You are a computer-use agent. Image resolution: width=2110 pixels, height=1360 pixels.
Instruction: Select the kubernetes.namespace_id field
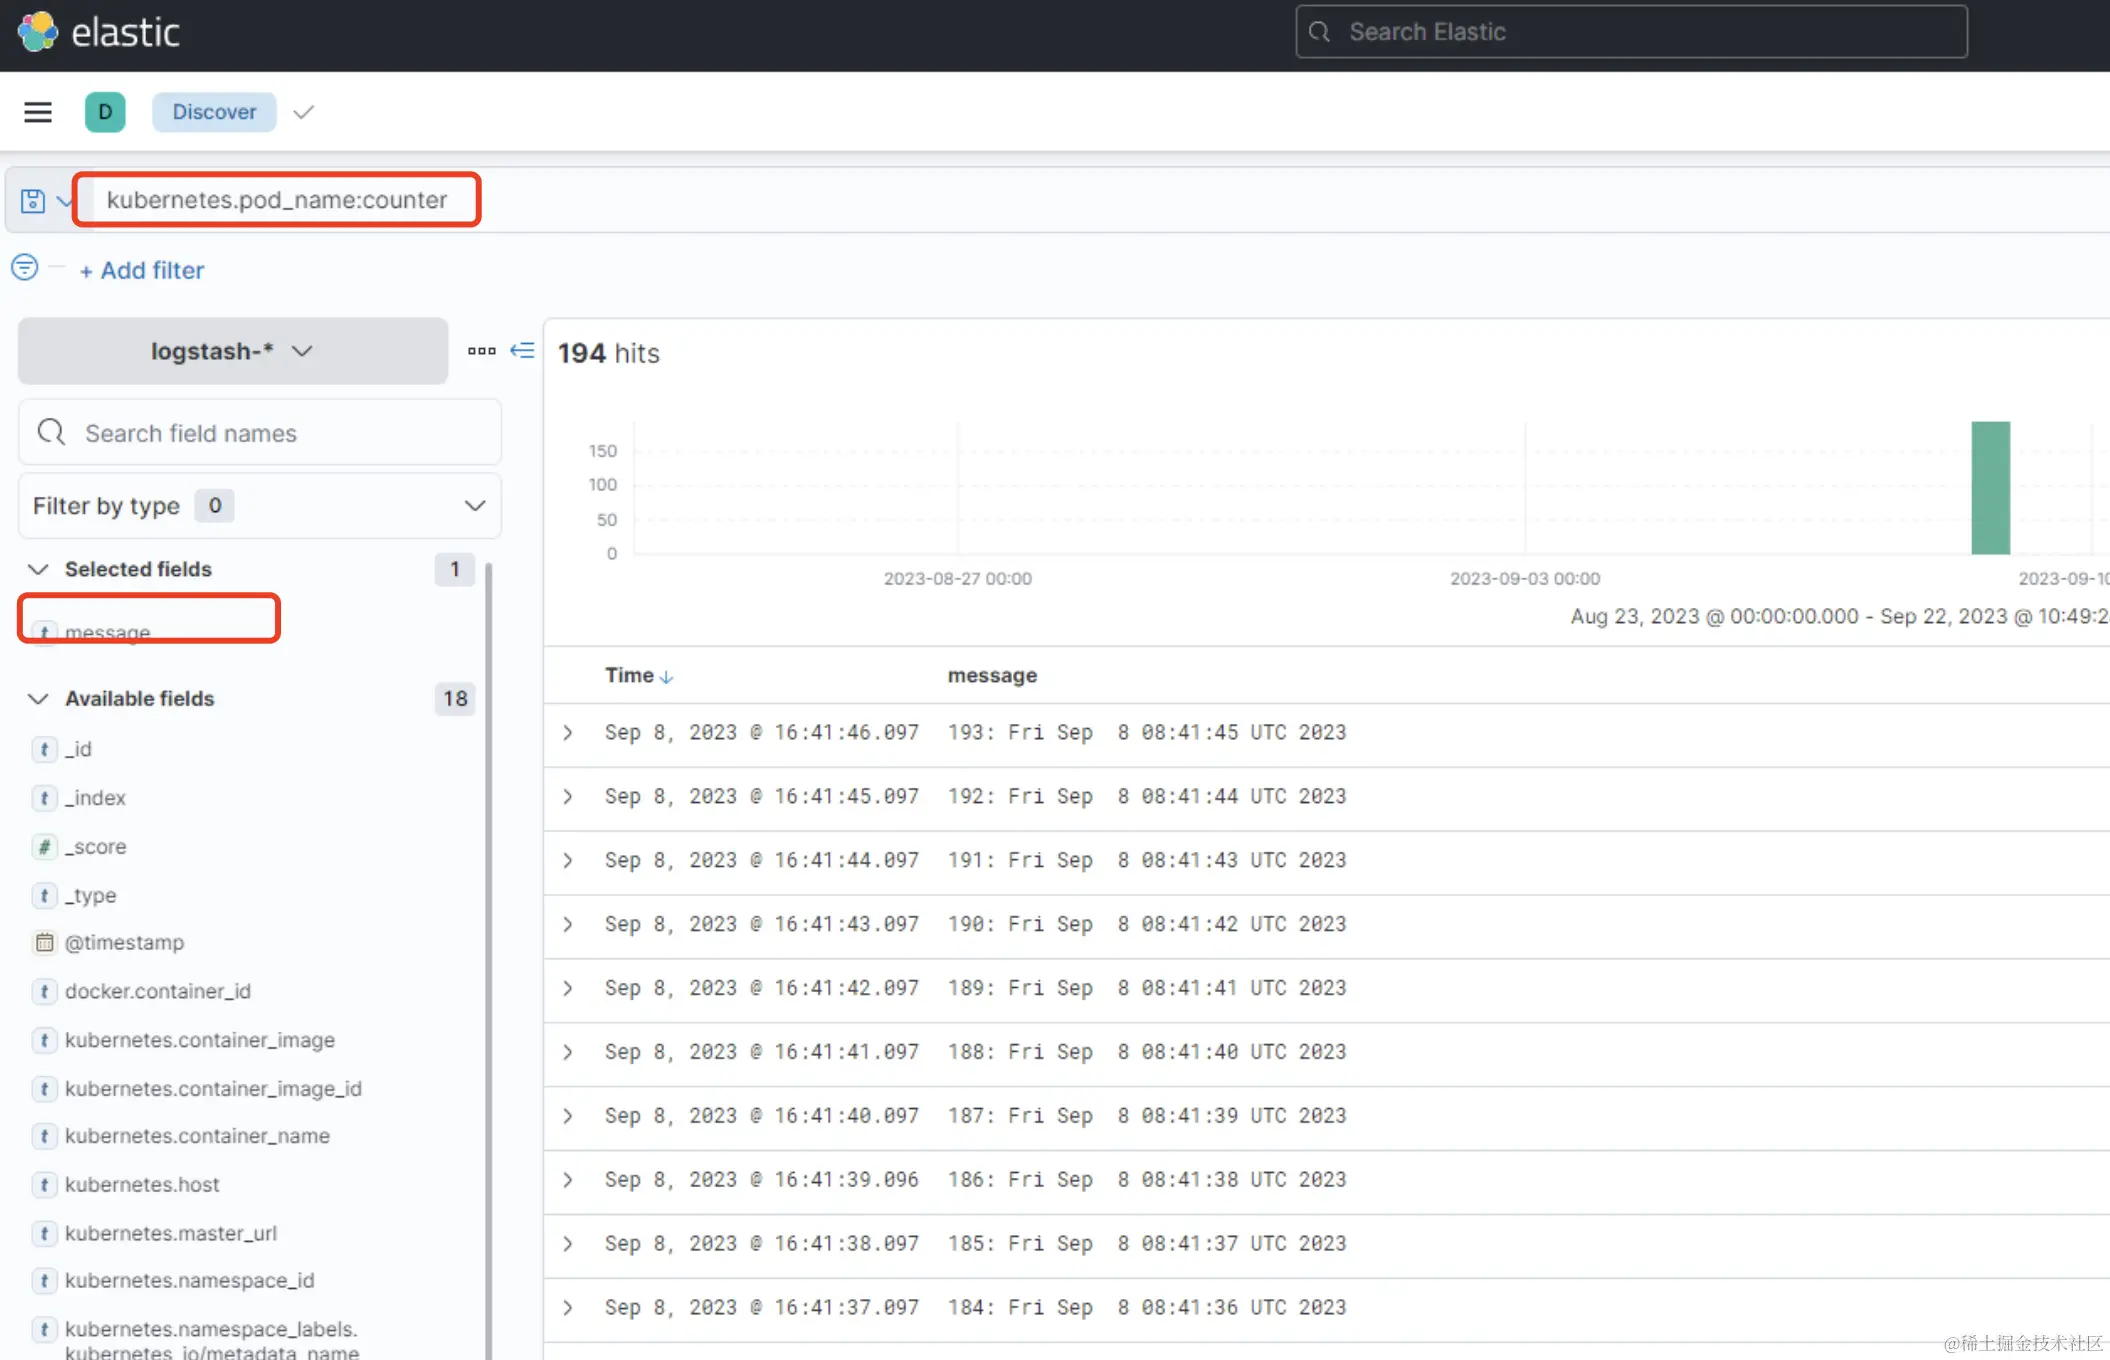(x=190, y=1281)
